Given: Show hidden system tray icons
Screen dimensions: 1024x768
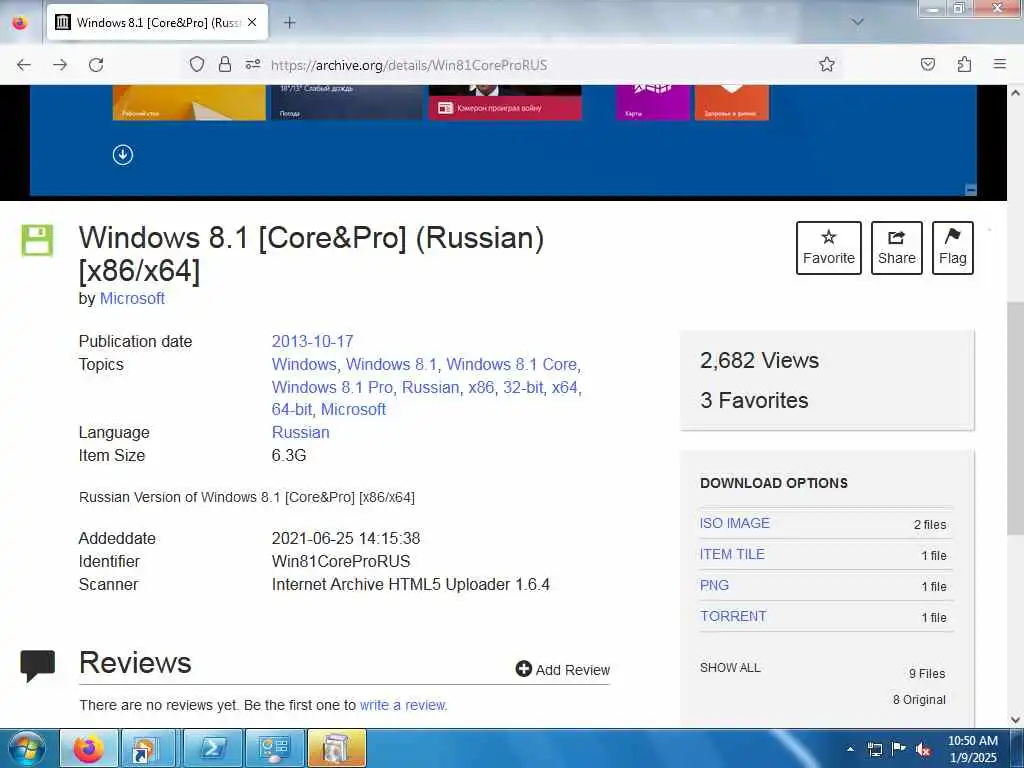Looking at the screenshot, I should (x=850, y=749).
